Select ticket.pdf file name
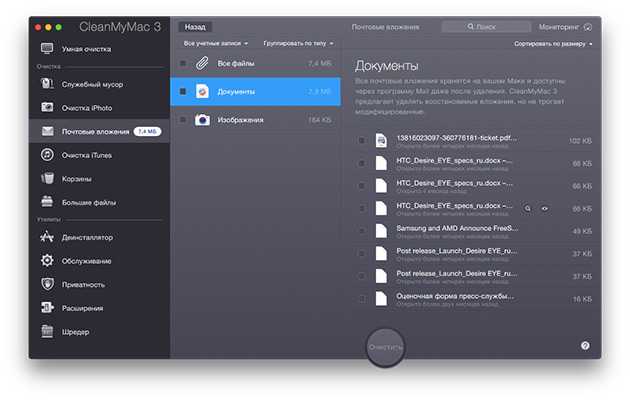The width and height of the screenshot is (630, 400). (456, 138)
